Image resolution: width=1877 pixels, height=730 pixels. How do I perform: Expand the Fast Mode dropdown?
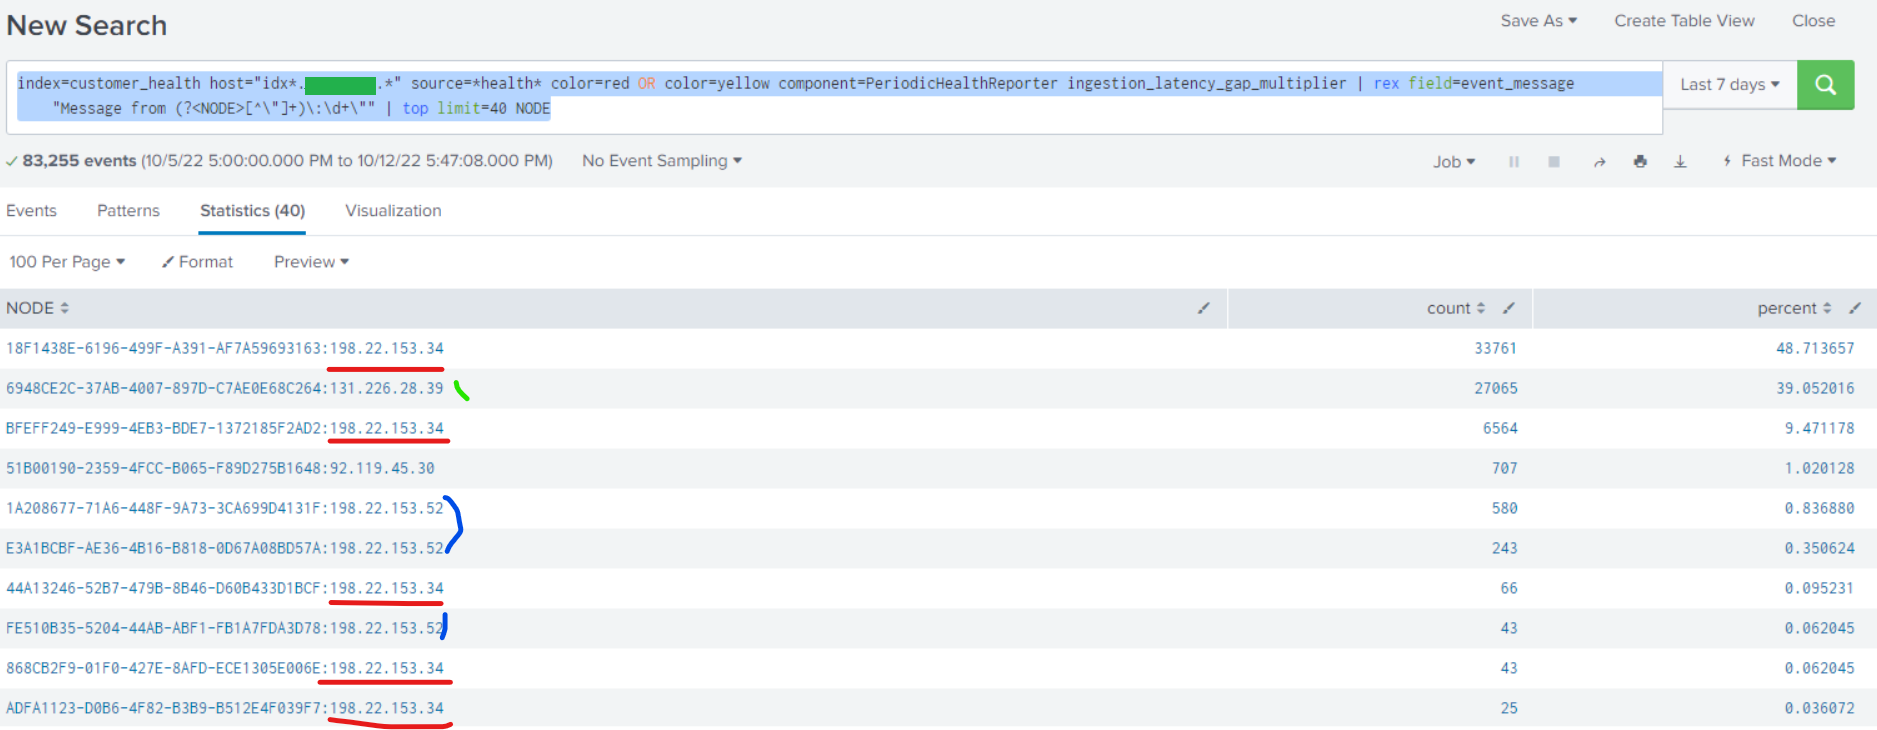tap(1780, 161)
